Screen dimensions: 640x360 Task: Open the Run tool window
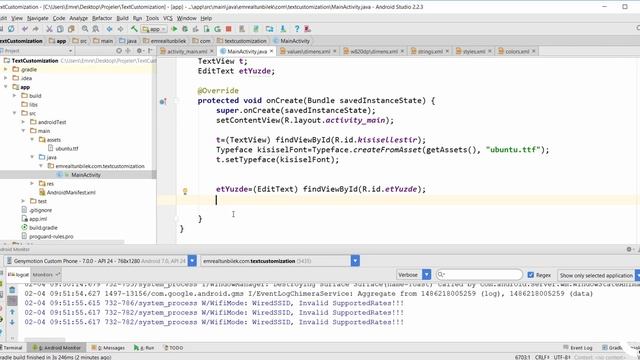(x=144, y=348)
